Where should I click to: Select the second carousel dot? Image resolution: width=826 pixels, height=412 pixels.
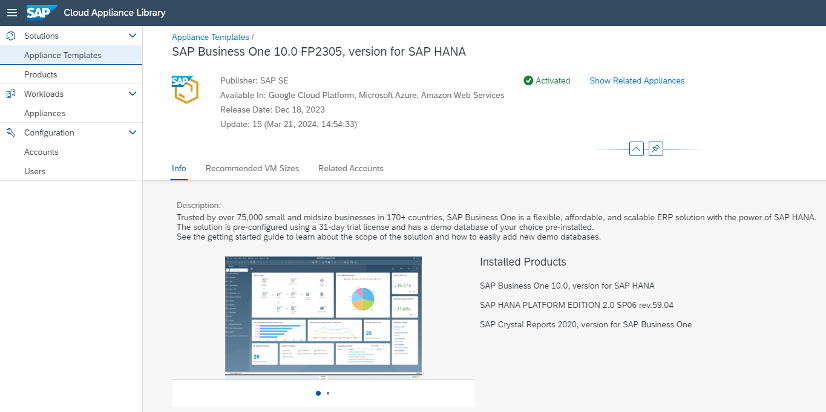[x=328, y=393]
